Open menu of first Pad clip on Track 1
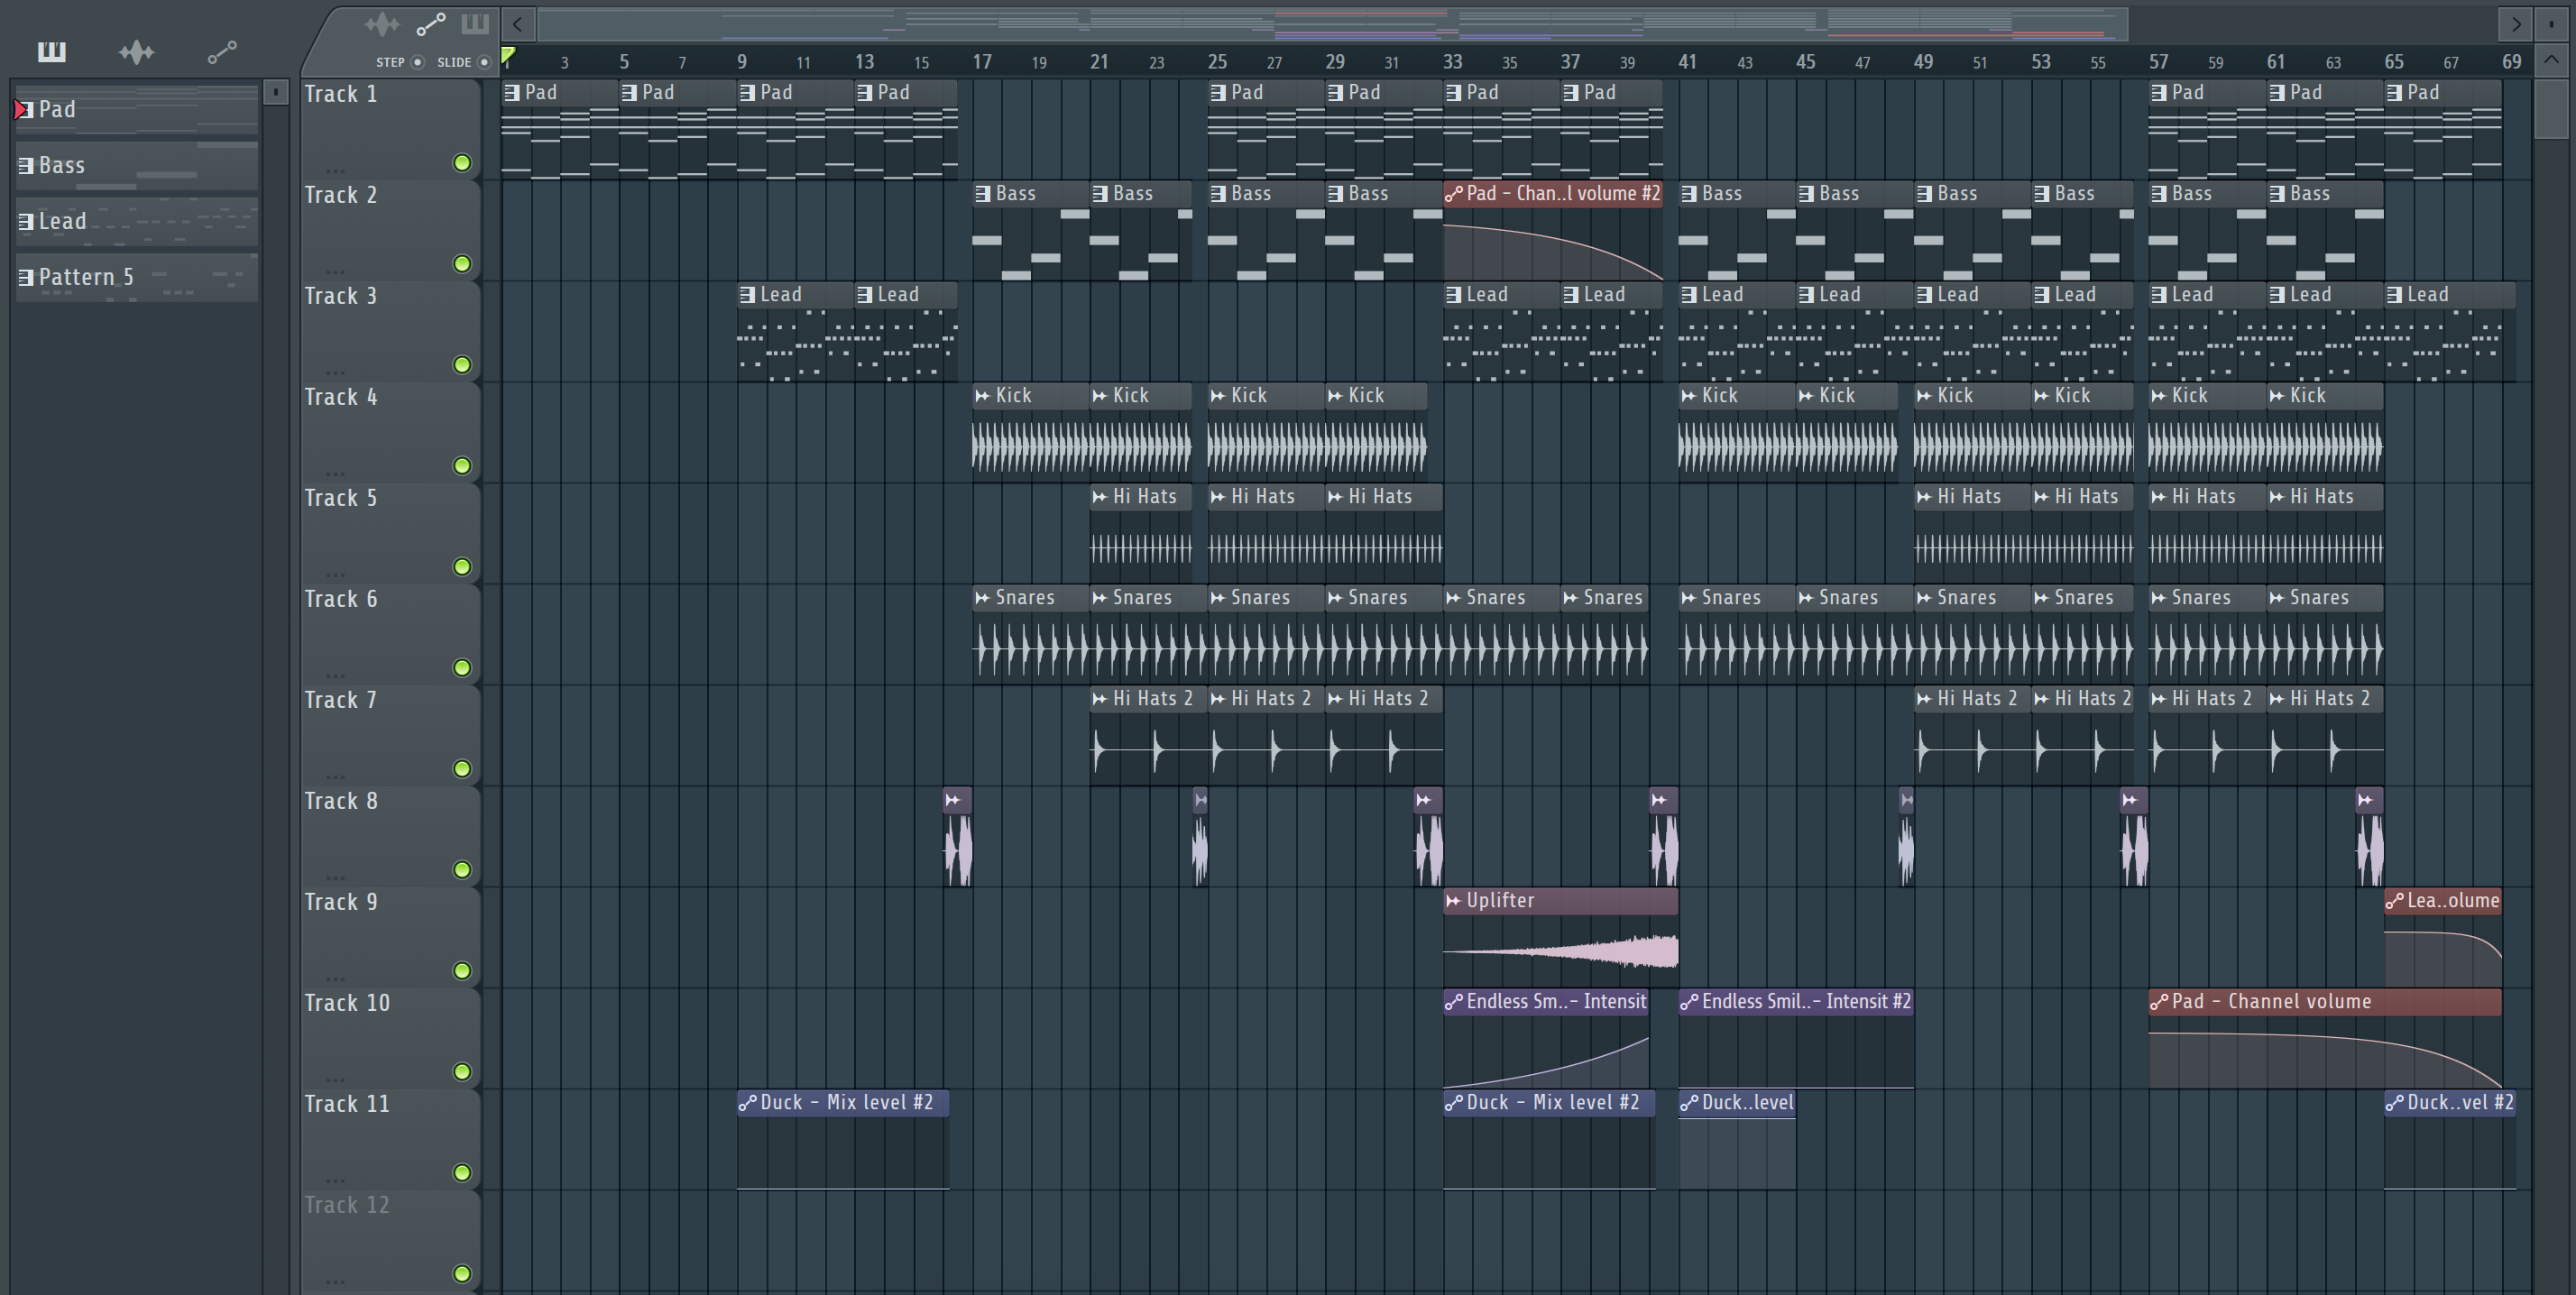 click(512, 93)
